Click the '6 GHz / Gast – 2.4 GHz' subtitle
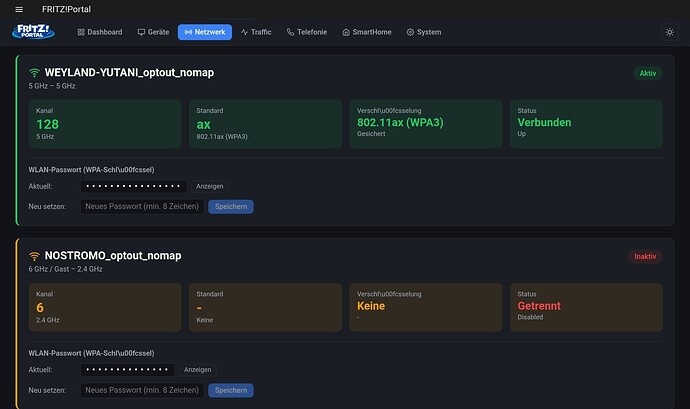The height and width of the screenshot is (409, 690). click(66, 269)
